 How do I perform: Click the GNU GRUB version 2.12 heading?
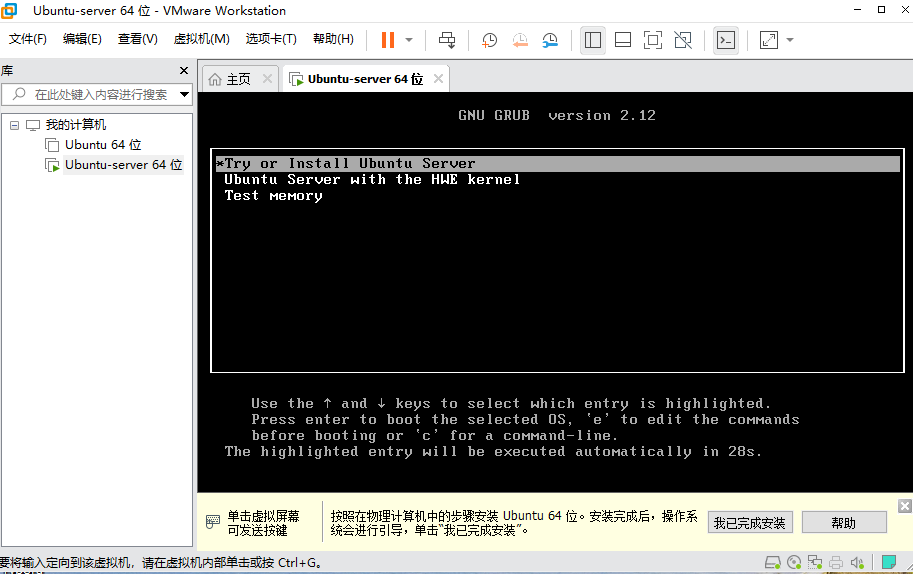click(557, 115)
